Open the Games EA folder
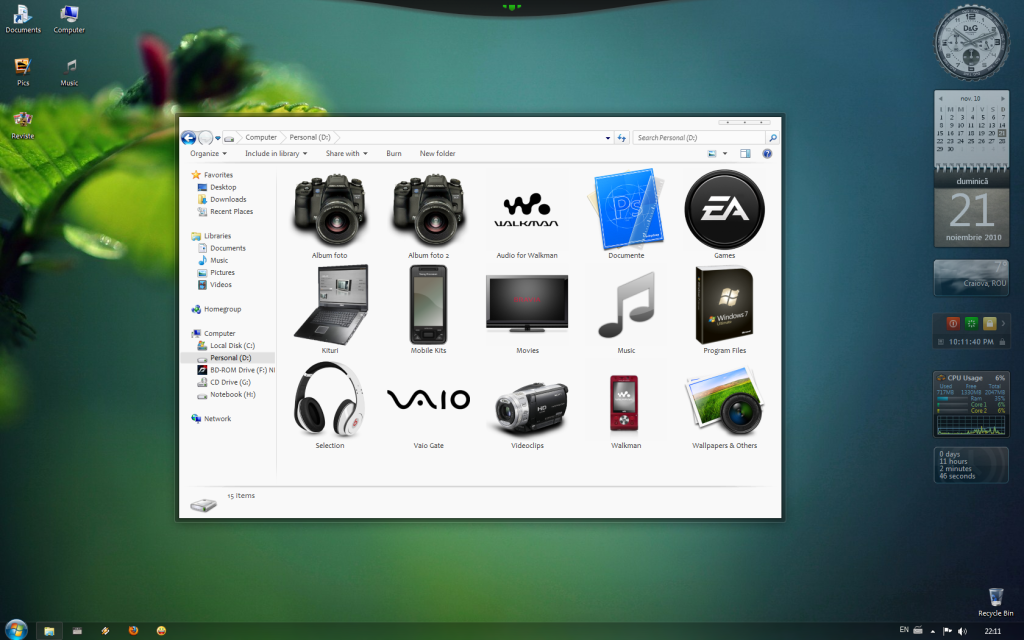Image resolution: width=1024 pixels, height=640 pixels. 724,210
